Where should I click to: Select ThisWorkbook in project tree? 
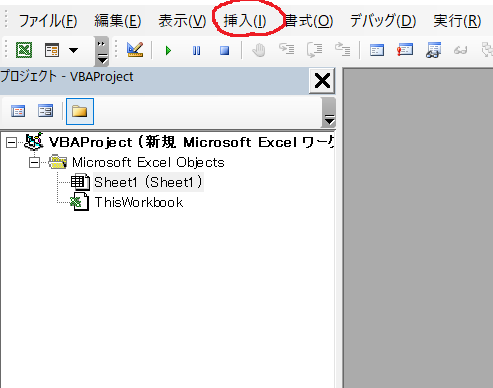(139, 202)
